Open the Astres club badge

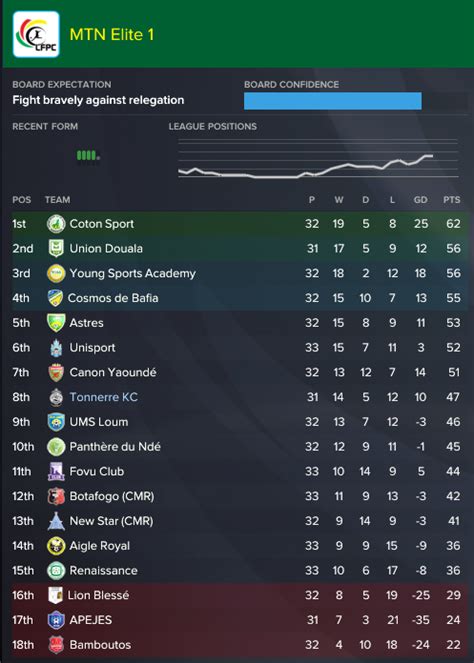tap(56, 323)
